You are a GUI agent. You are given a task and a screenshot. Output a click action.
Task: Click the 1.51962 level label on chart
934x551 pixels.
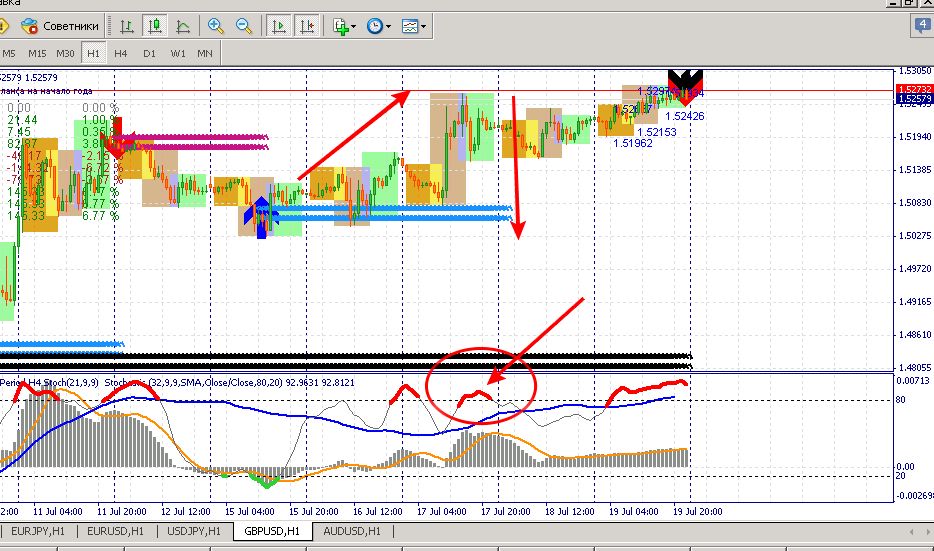click(633, 144)
